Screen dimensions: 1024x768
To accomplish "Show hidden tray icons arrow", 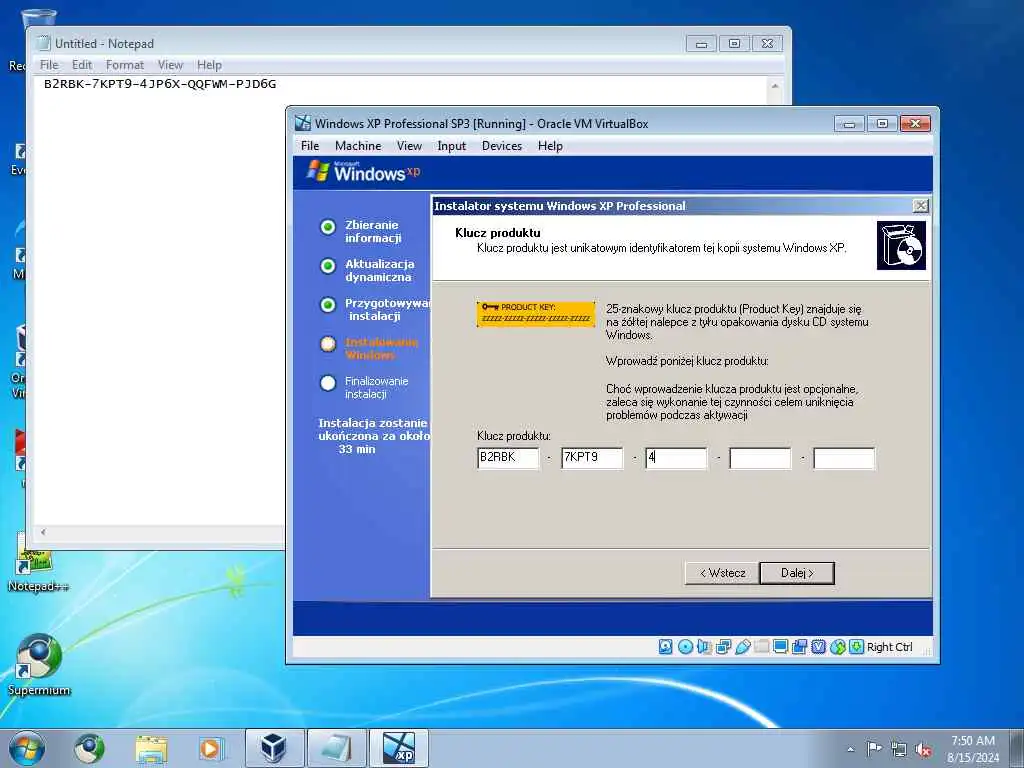I will [x=850, y=750].
